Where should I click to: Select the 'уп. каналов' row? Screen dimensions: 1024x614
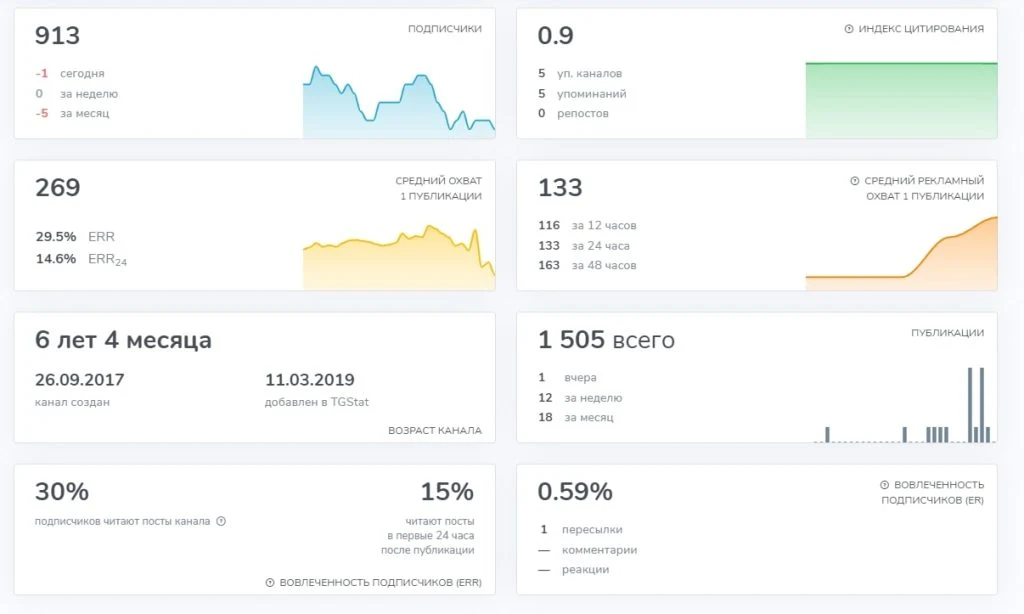pos(580,74)
